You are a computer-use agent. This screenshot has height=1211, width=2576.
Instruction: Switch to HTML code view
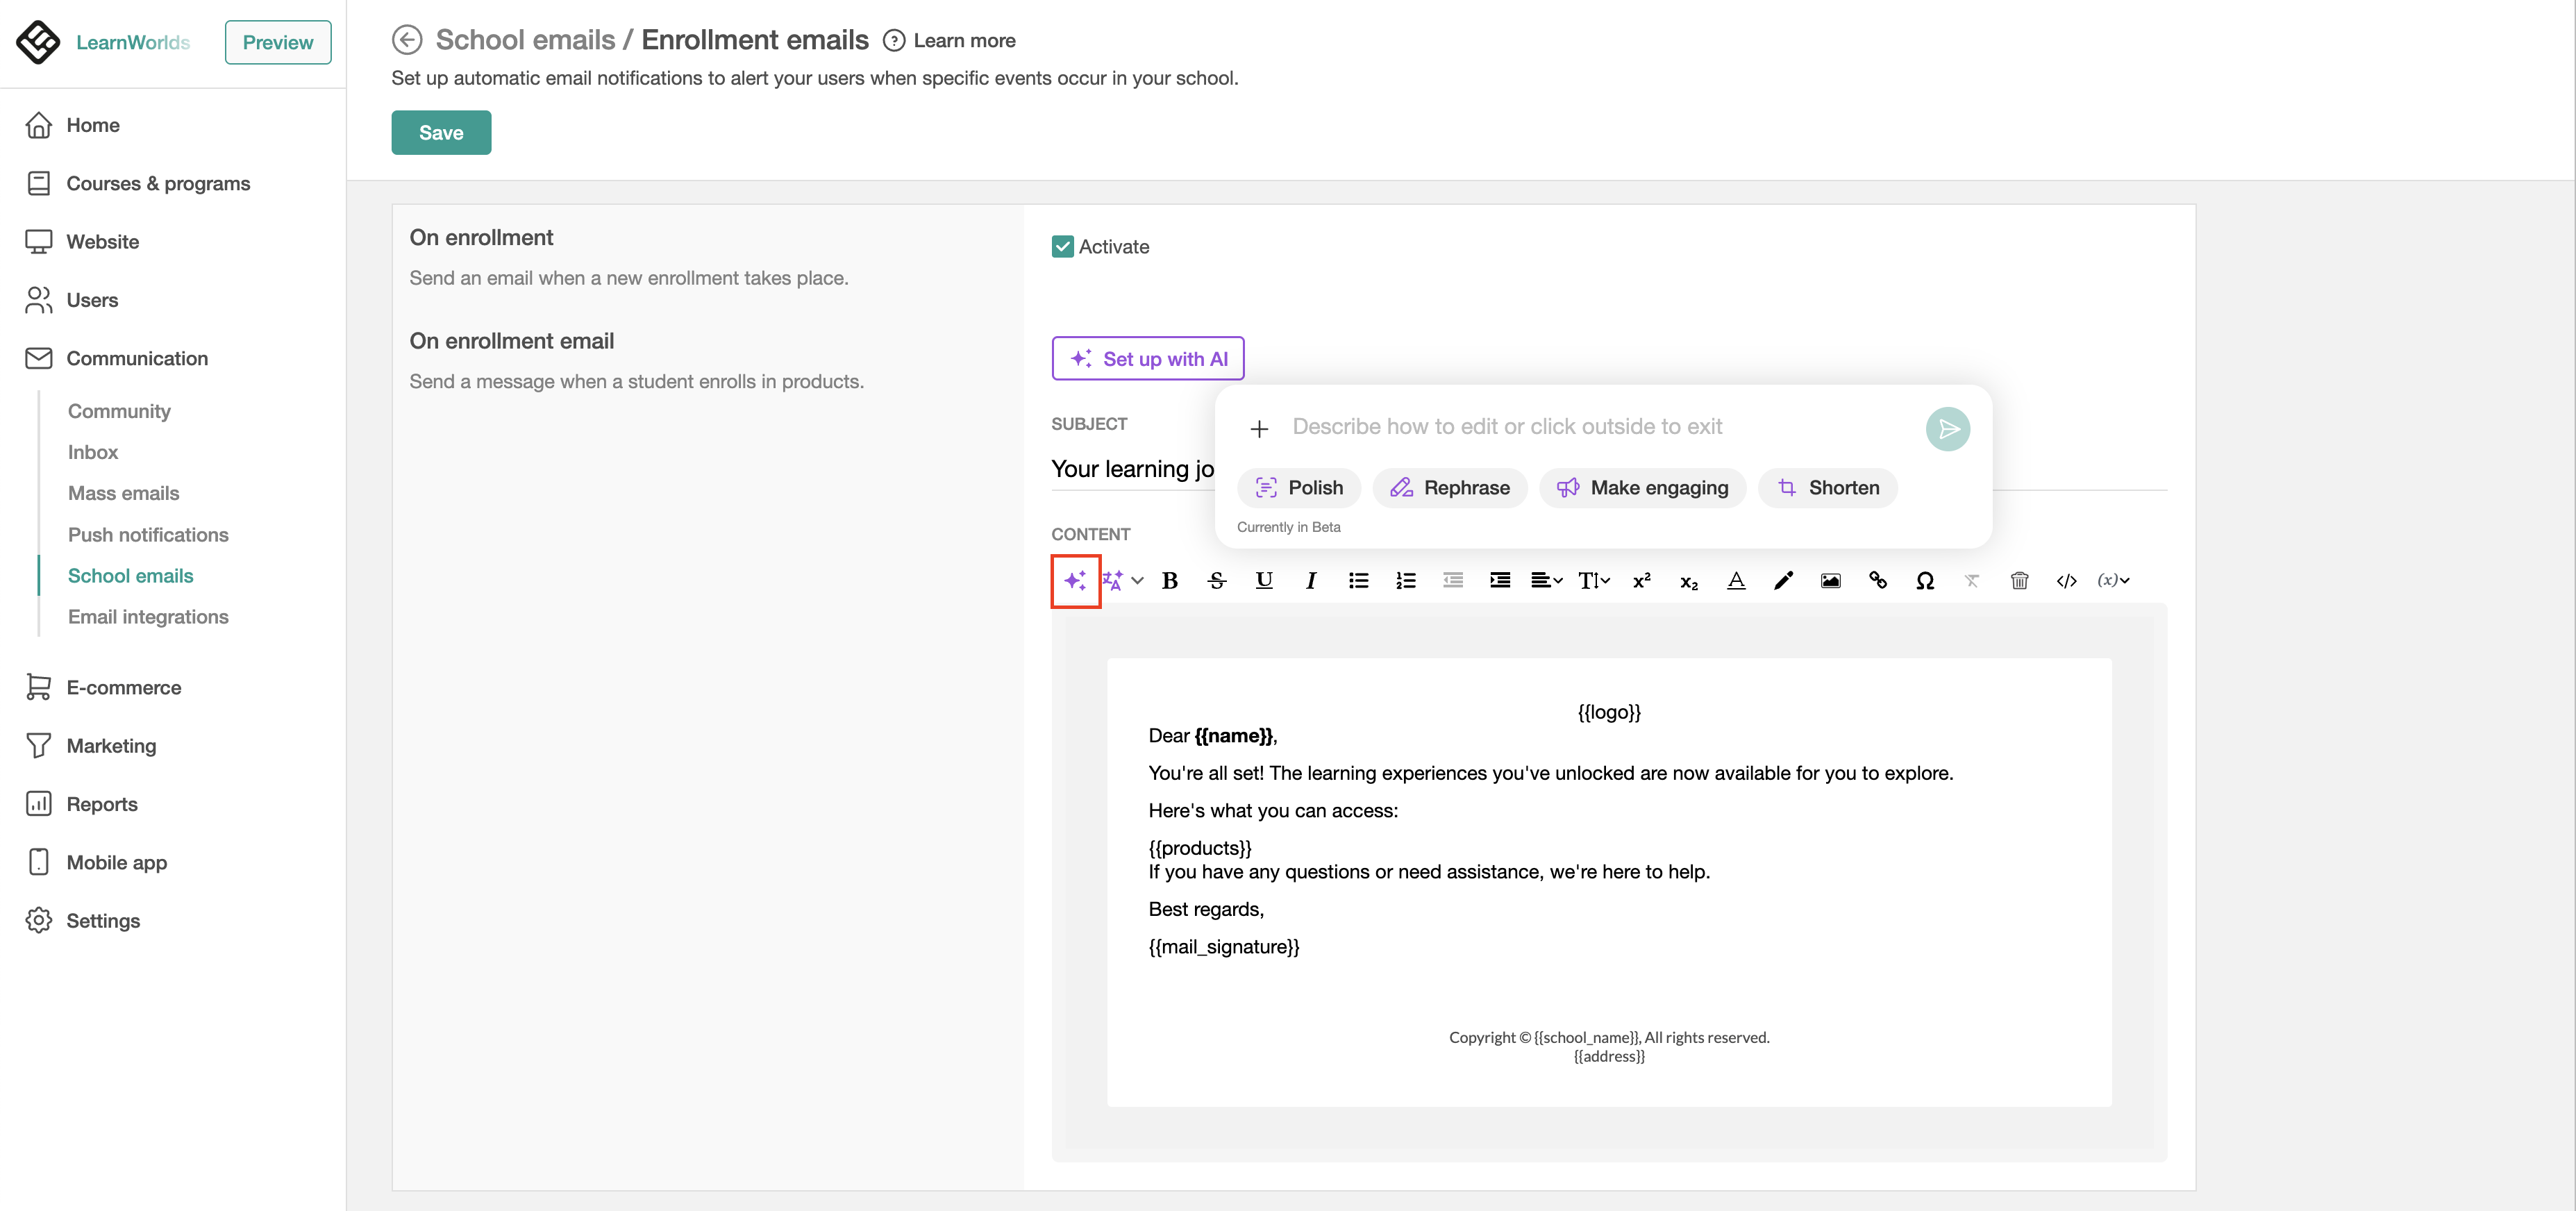point(2066,581)
